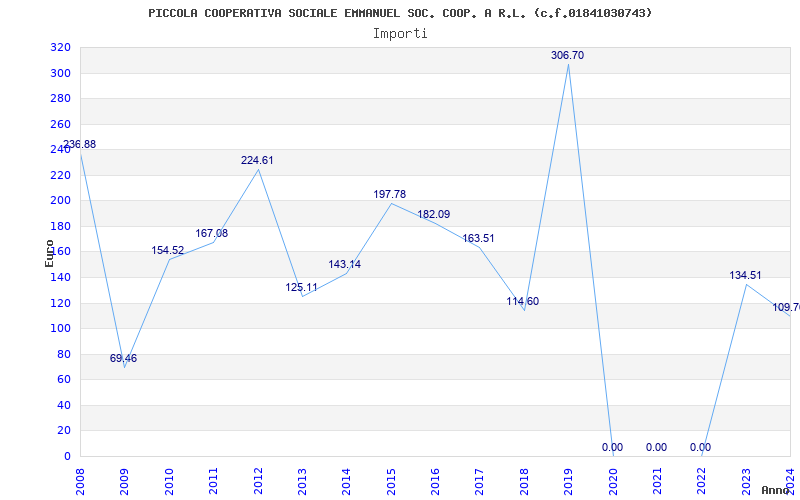800x500 pixels.
Task: Select the 2013 x-axis year label
Action: coord(302,481)
